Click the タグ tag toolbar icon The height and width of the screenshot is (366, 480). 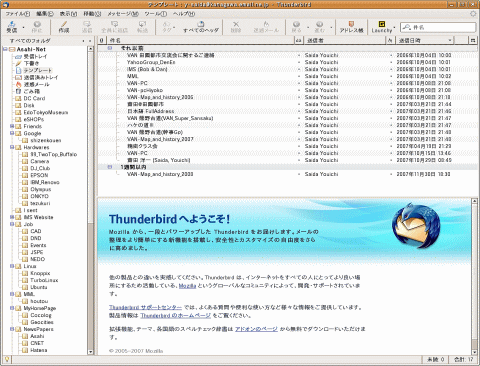click(167, 27)
